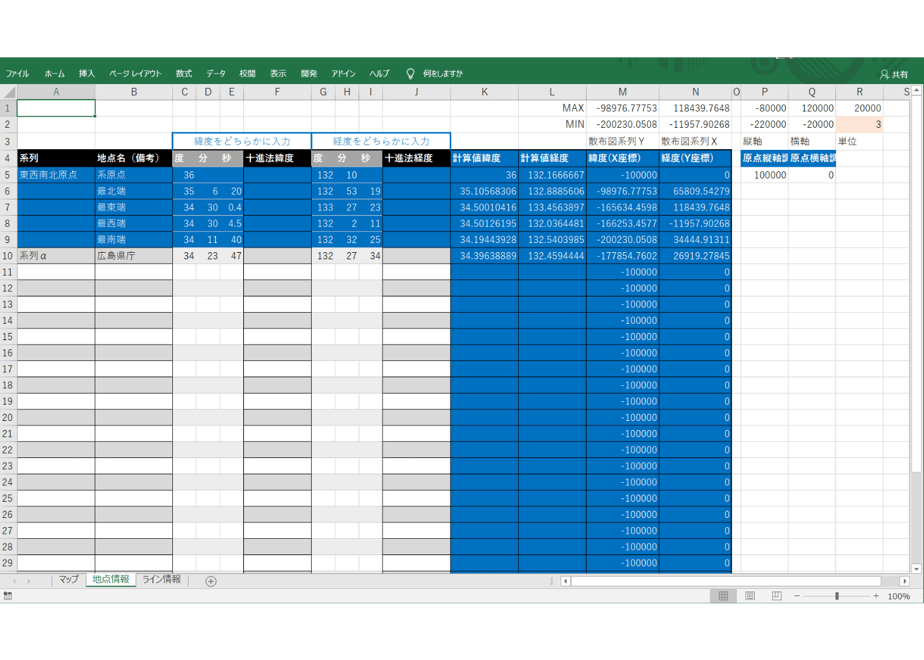
Task: Select the 原点縦軸 header cell
Action: 764,158
